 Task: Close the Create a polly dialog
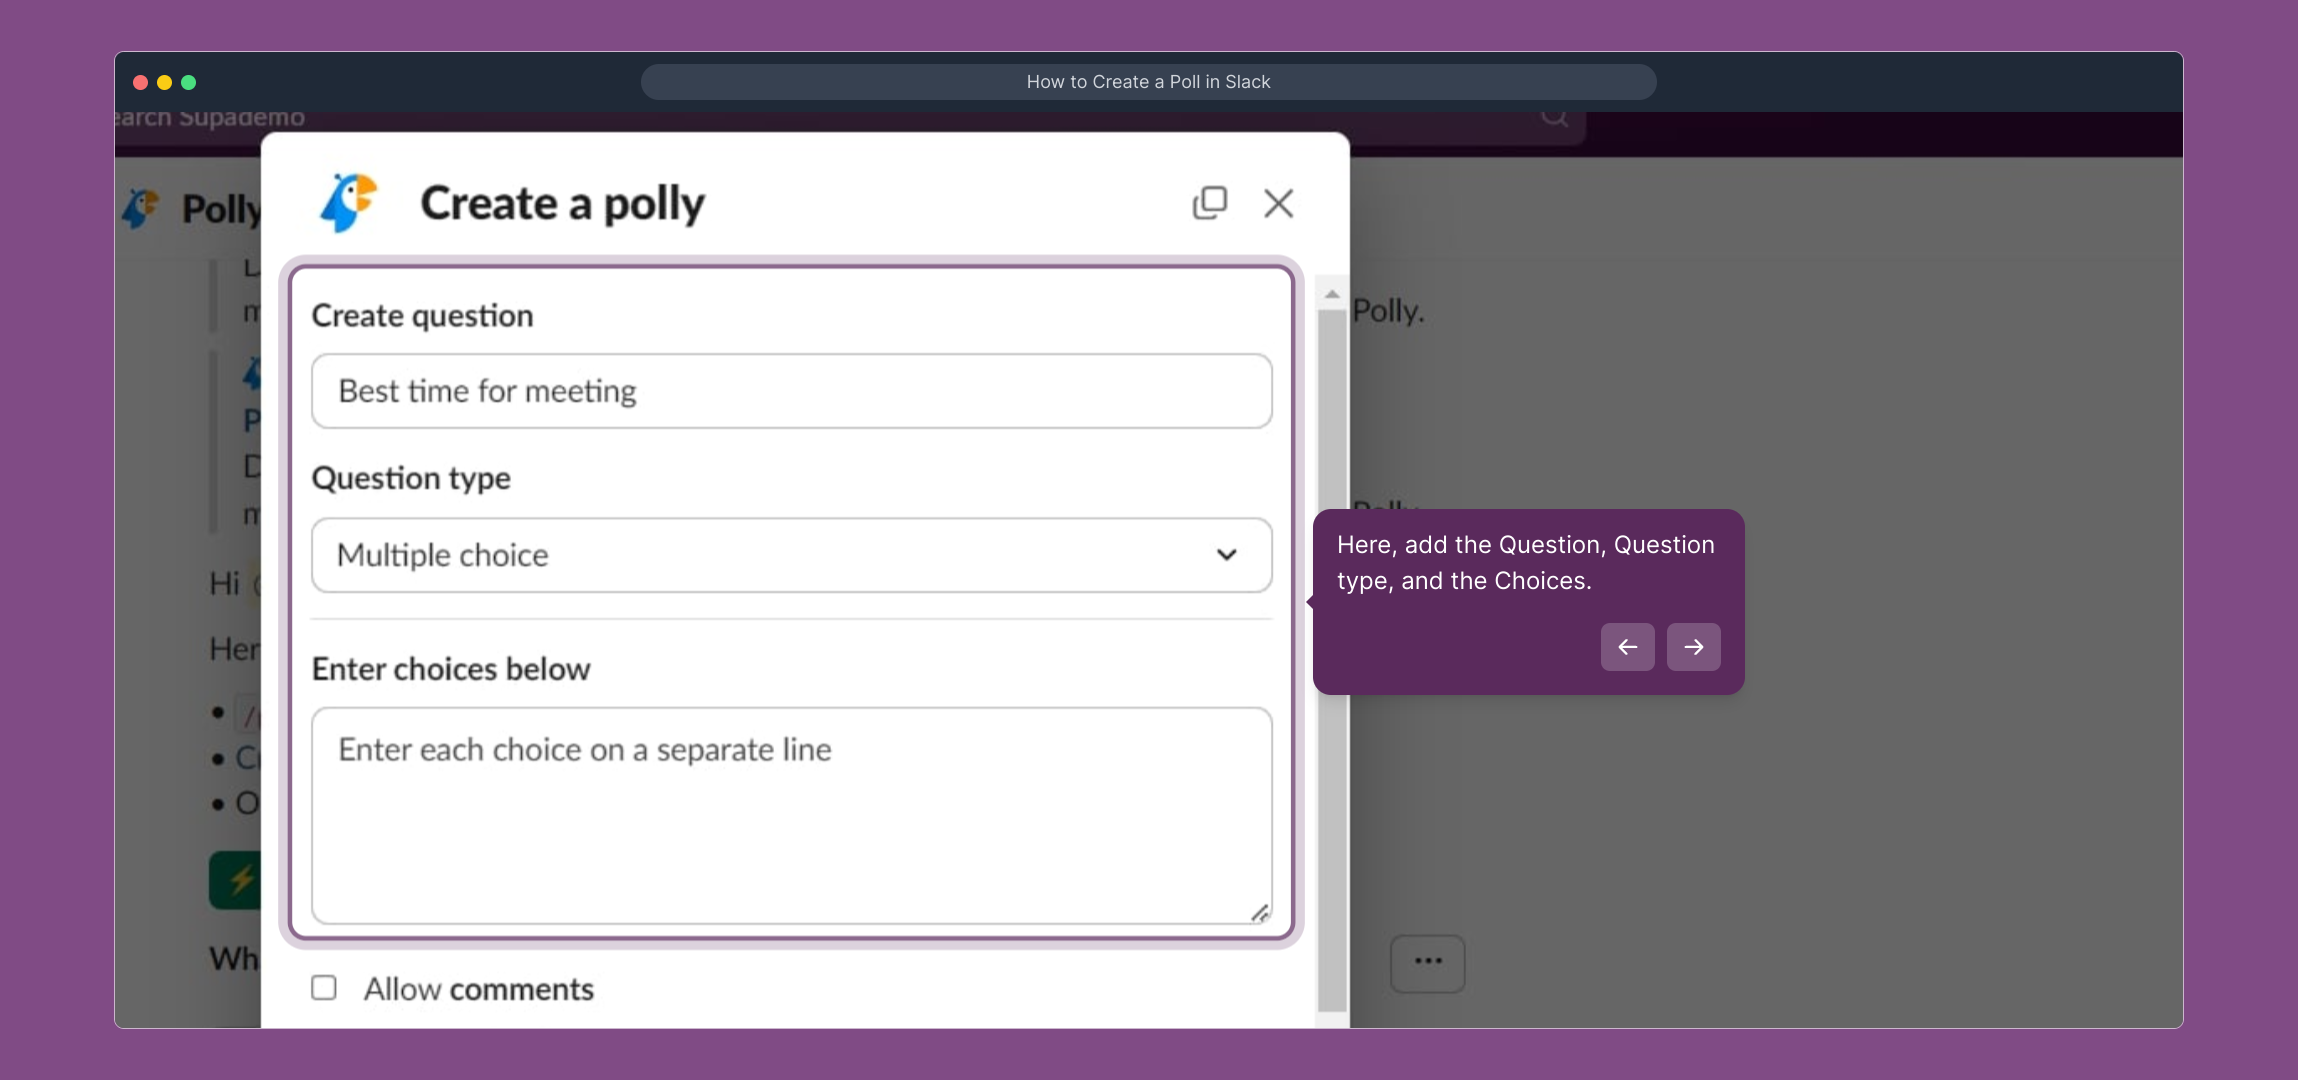(1279, 203)
